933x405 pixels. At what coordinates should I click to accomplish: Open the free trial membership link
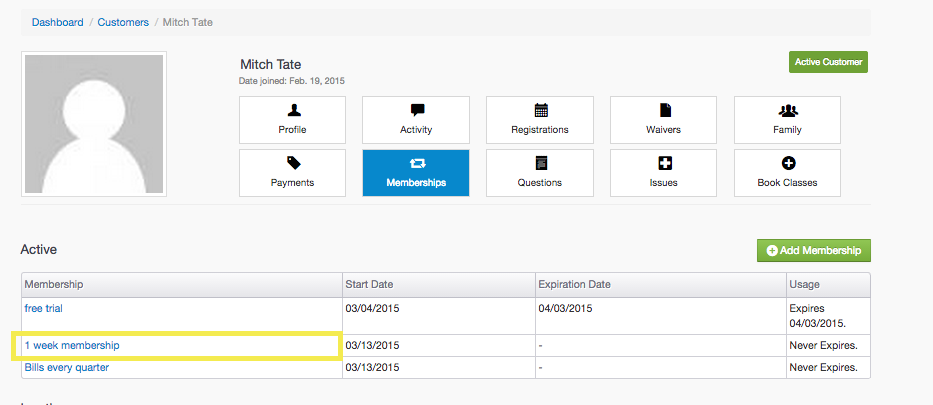coord(43,308)
